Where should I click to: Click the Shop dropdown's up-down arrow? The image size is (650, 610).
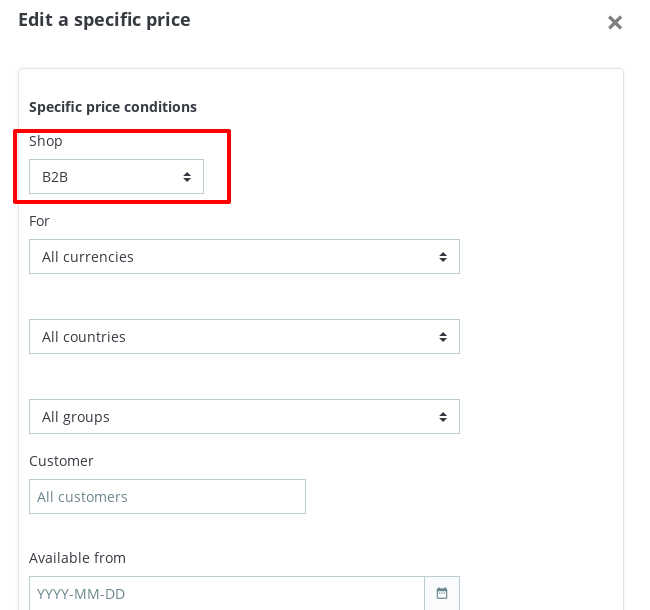point(187,177)
